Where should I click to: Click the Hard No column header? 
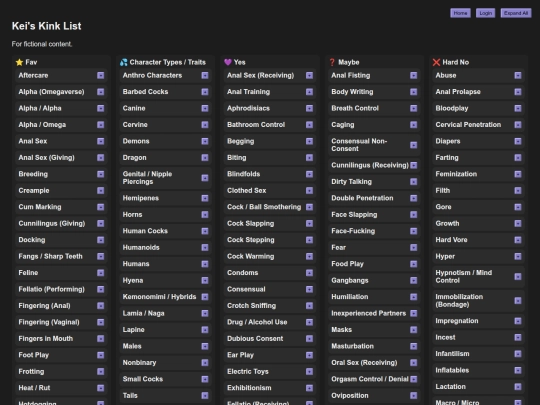tap(451, 62)
